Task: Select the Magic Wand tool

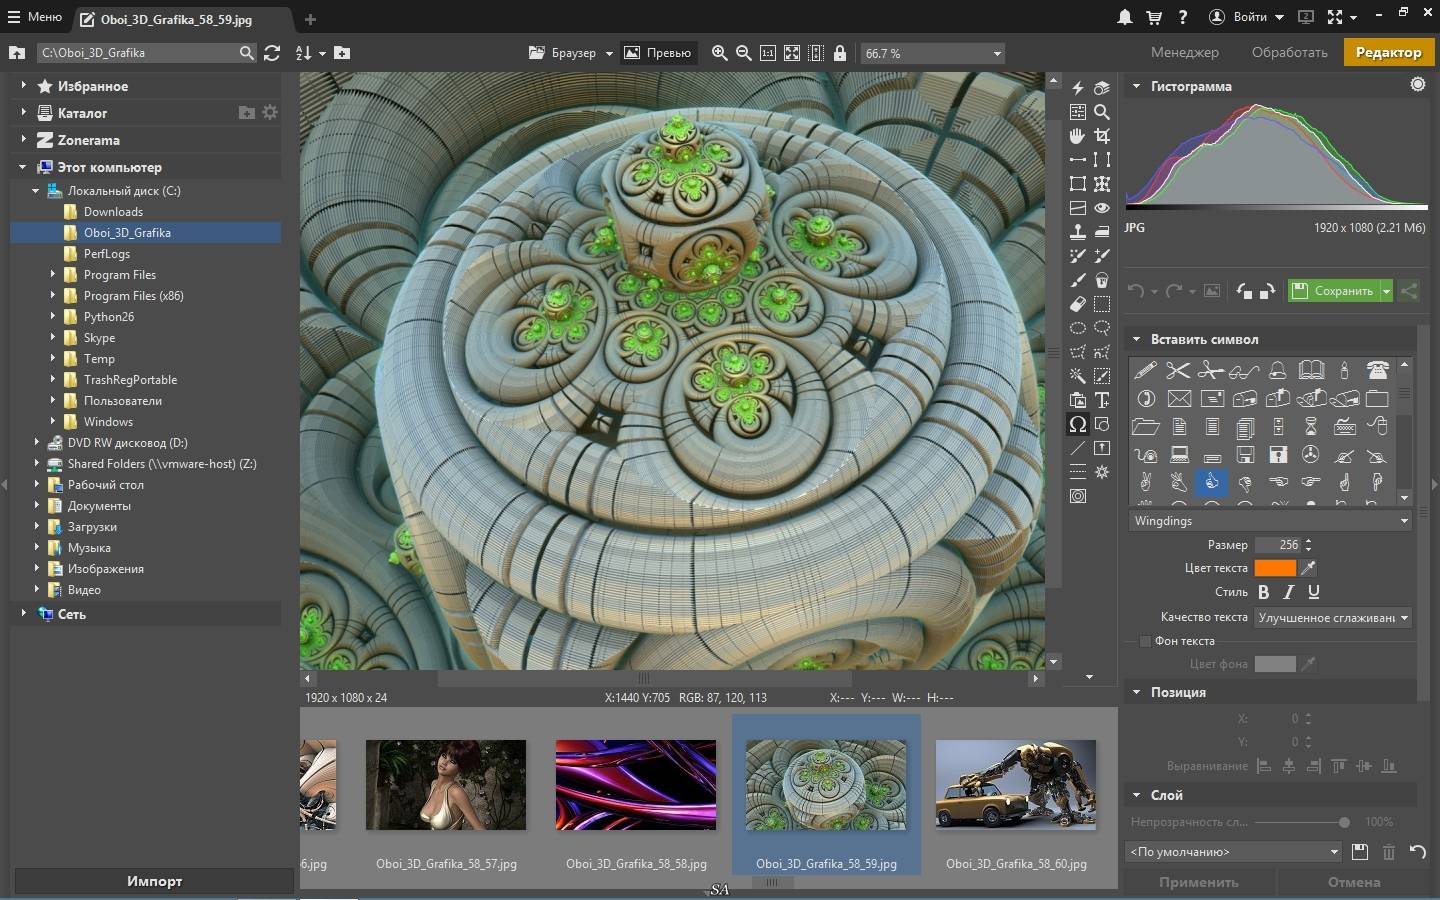Action: point(1077,376)
